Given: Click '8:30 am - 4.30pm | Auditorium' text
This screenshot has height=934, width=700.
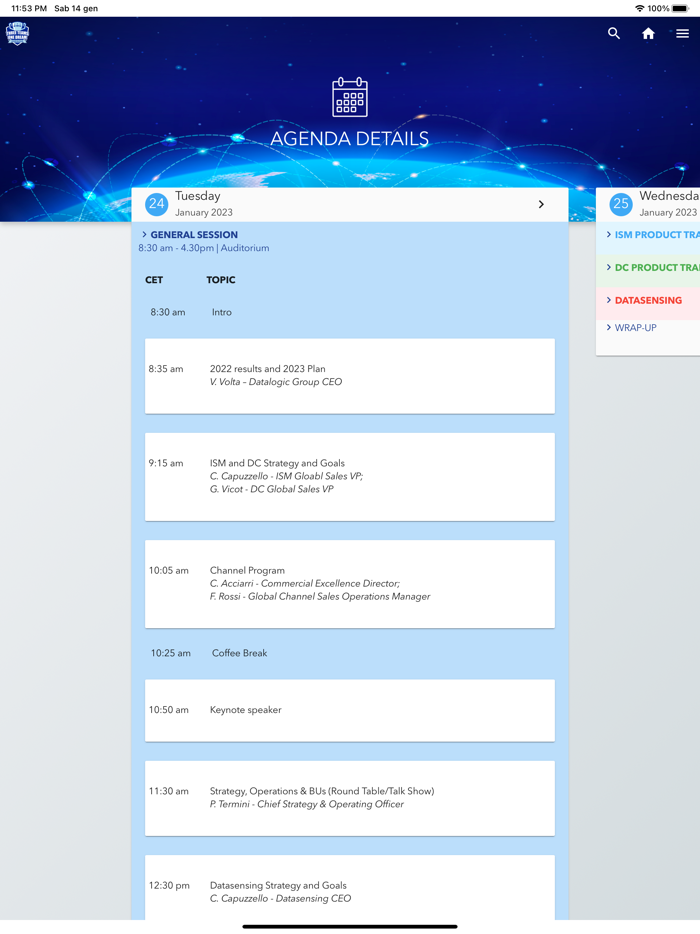Looking at the screenshot, I should (x=204, y=248).
